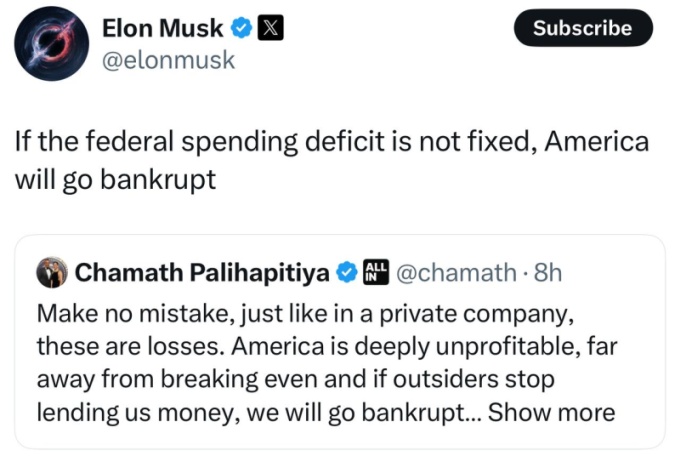Expand quoted post with Show more
The width and height of the screenshot is (680, 456).
point(551,412)
